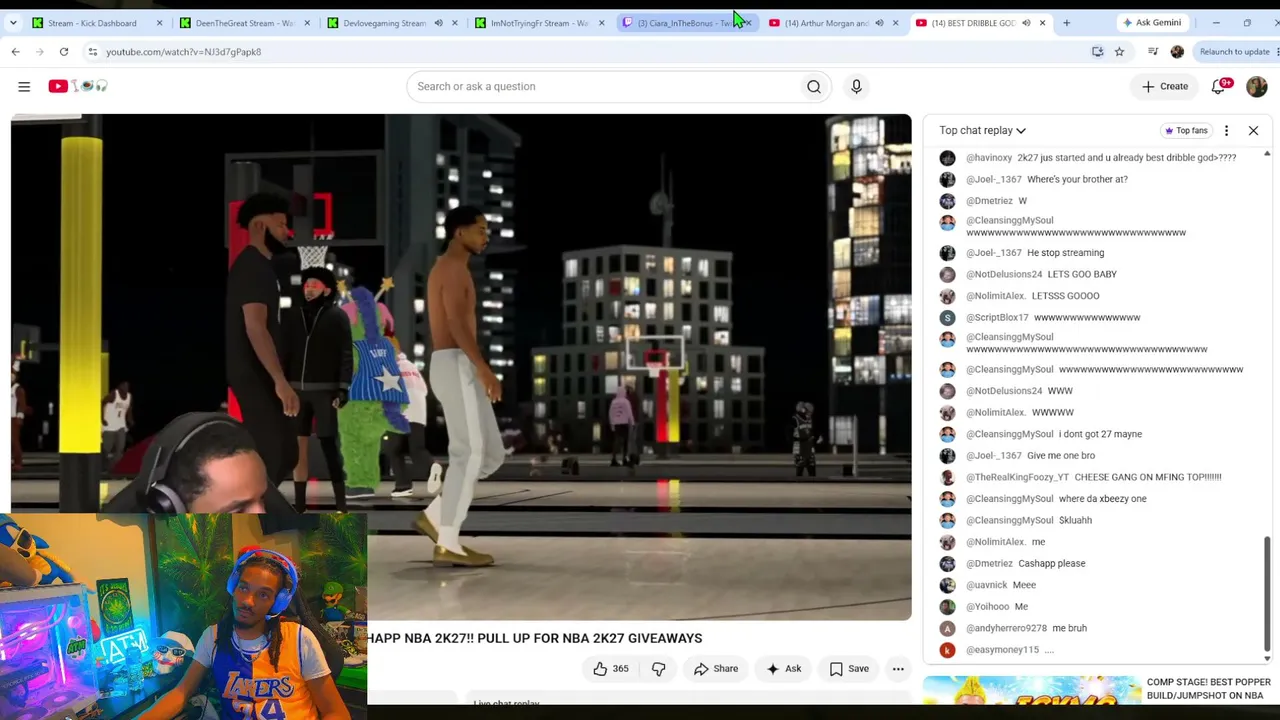The width and height of the screenshot is (1280, 720).
Task: Install app icon in the address bar
Action: (1098, 52)
